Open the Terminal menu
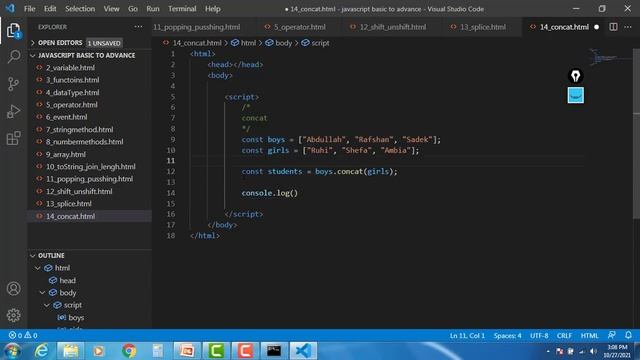Screen dimensions: 640x360 (182, 9)
